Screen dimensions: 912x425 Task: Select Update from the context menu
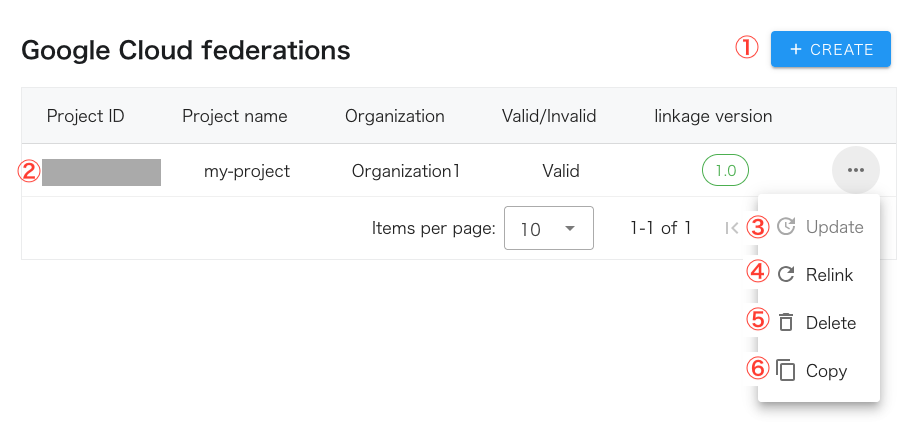coord(820,227)
